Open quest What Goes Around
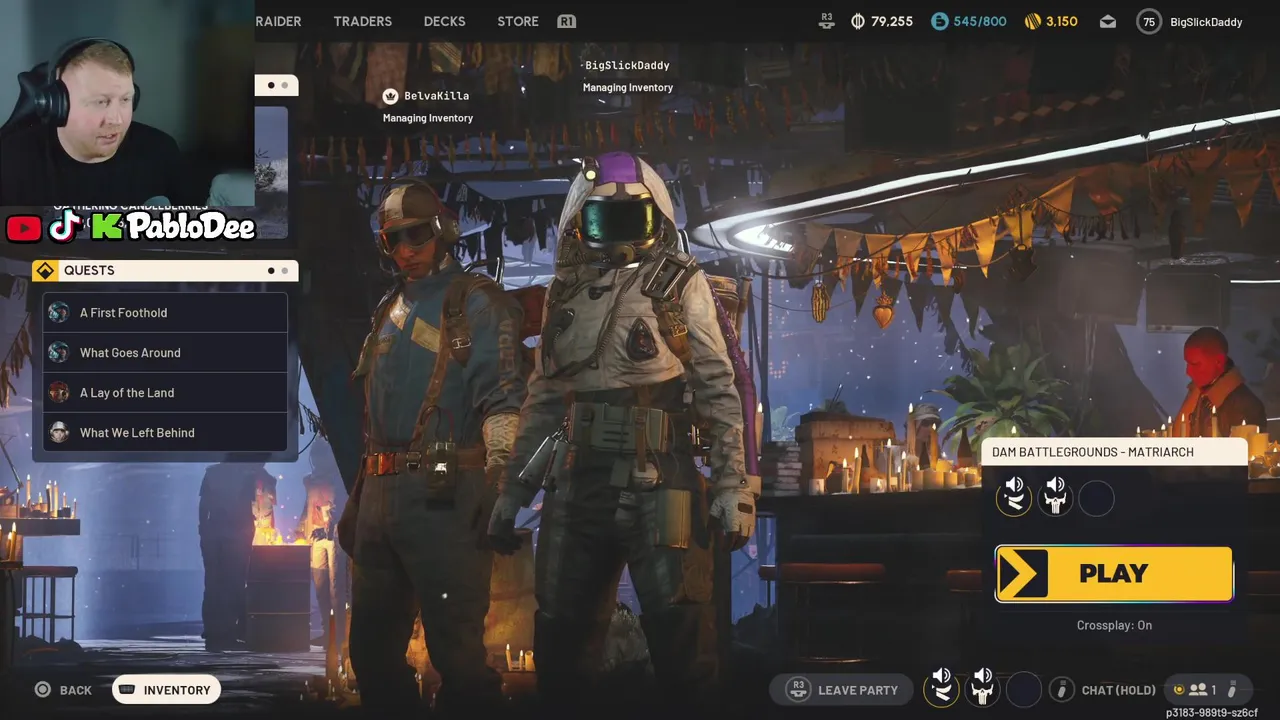Viewport: 1280px width, 720px height. (165, 353)
